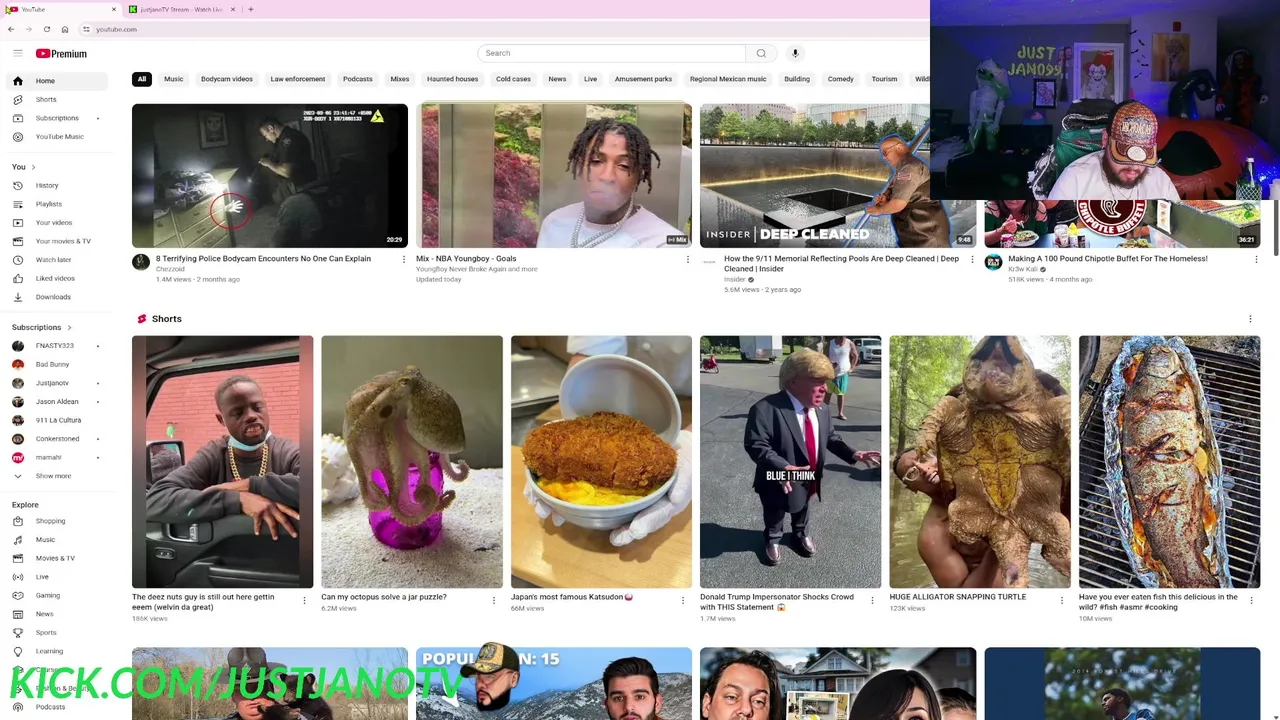Click into the YouTube search field
The height and width of the screenshot is (720, 1280).
[x=611, y=53]
